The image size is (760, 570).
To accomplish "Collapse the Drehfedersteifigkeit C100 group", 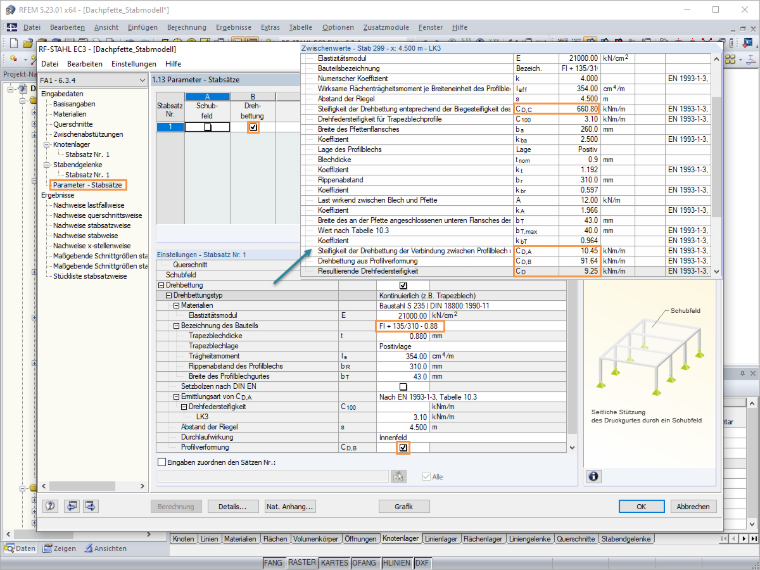I will 184,407.
